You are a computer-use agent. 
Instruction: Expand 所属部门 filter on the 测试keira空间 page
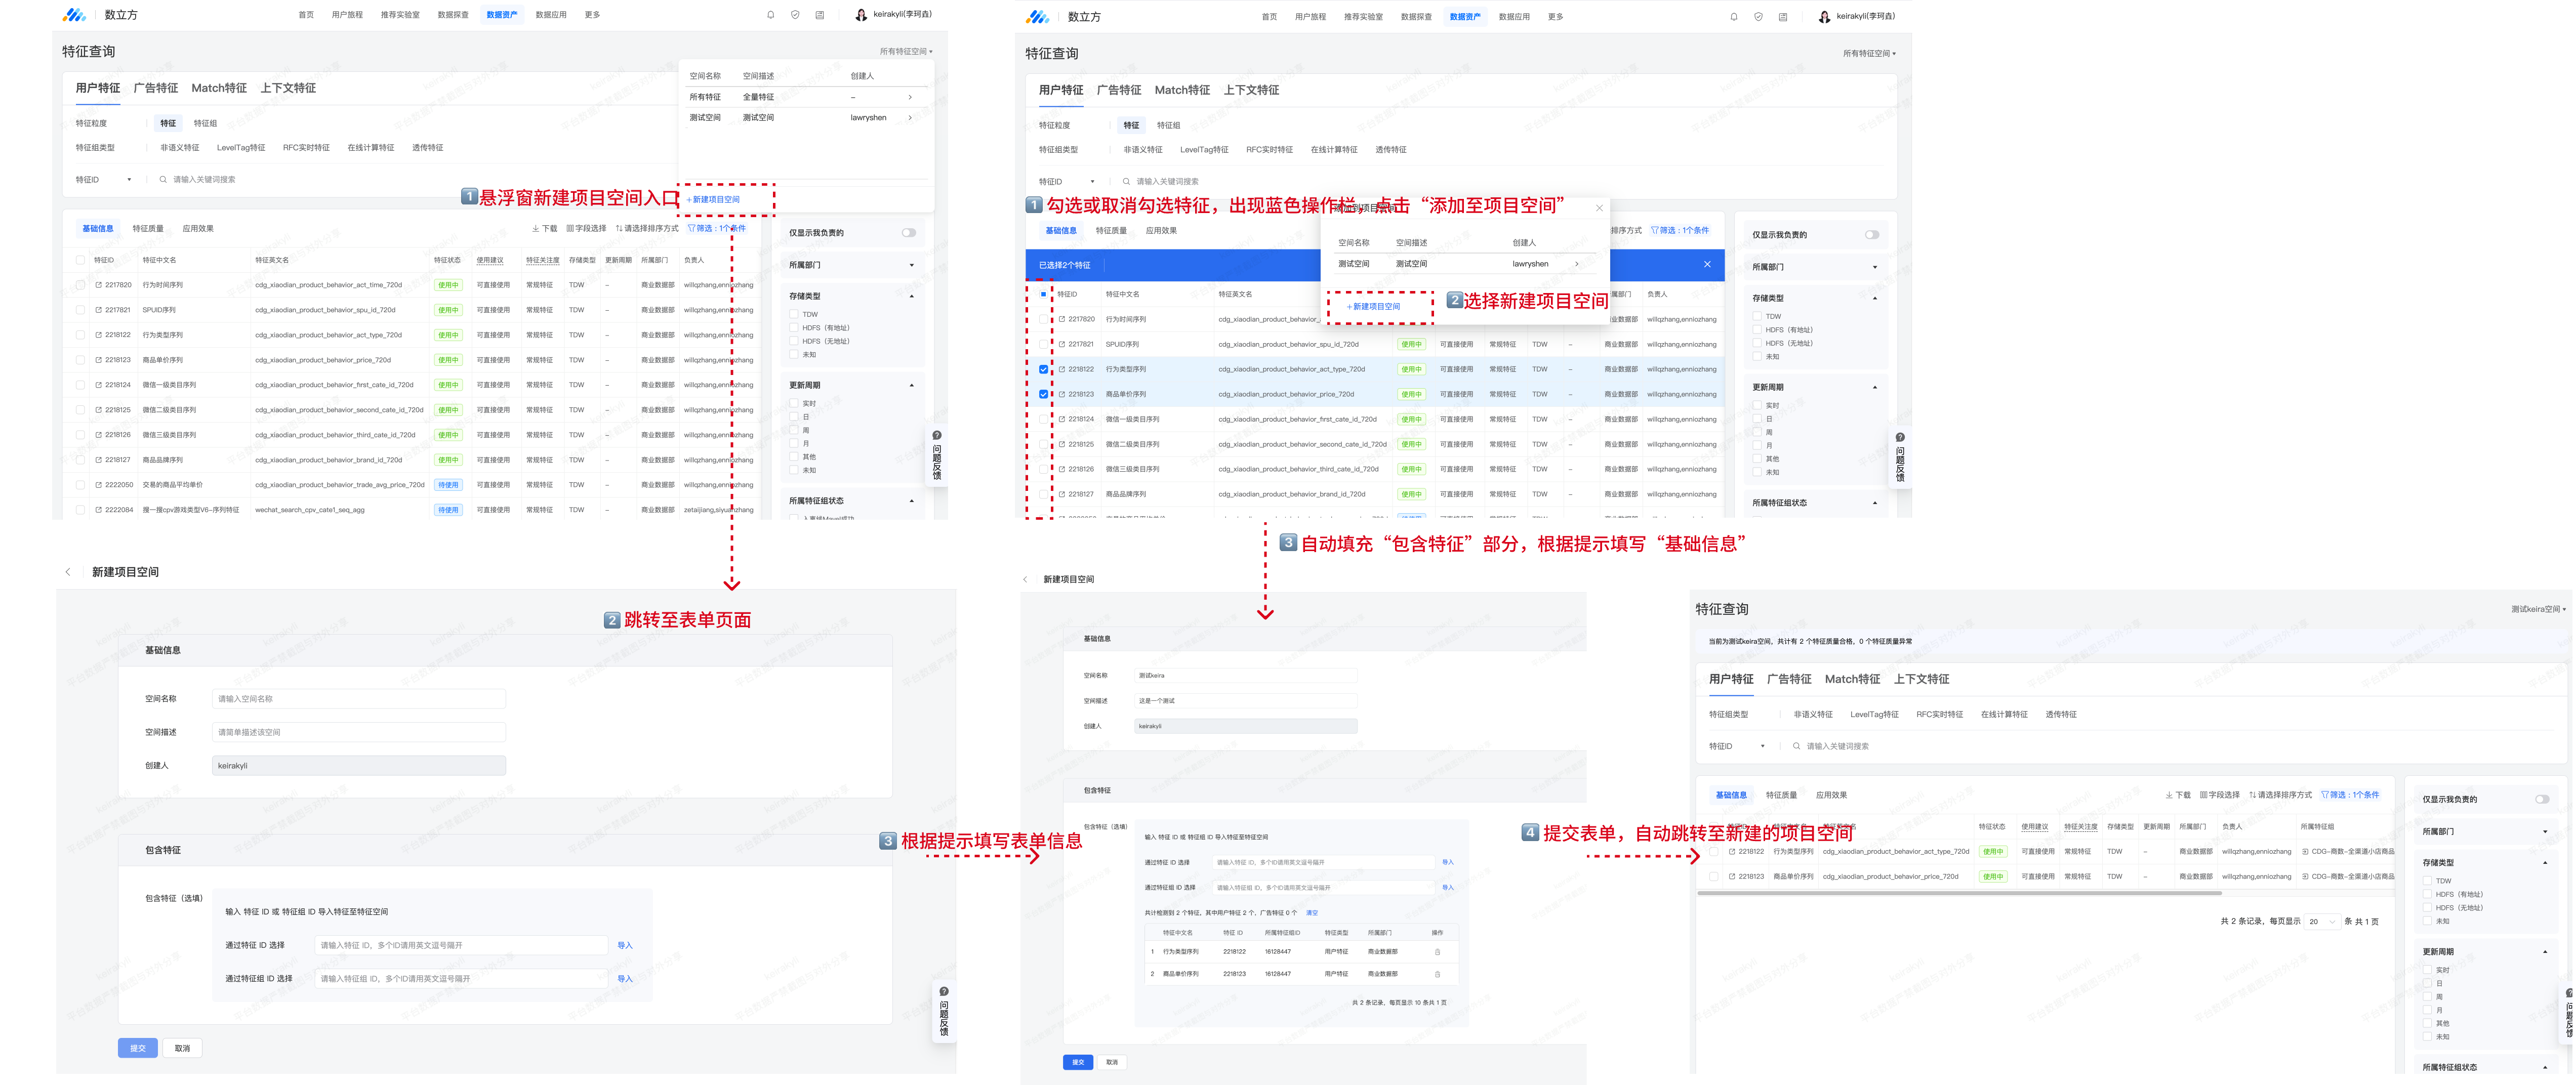pyautogui.click(x=2545, y=832)
